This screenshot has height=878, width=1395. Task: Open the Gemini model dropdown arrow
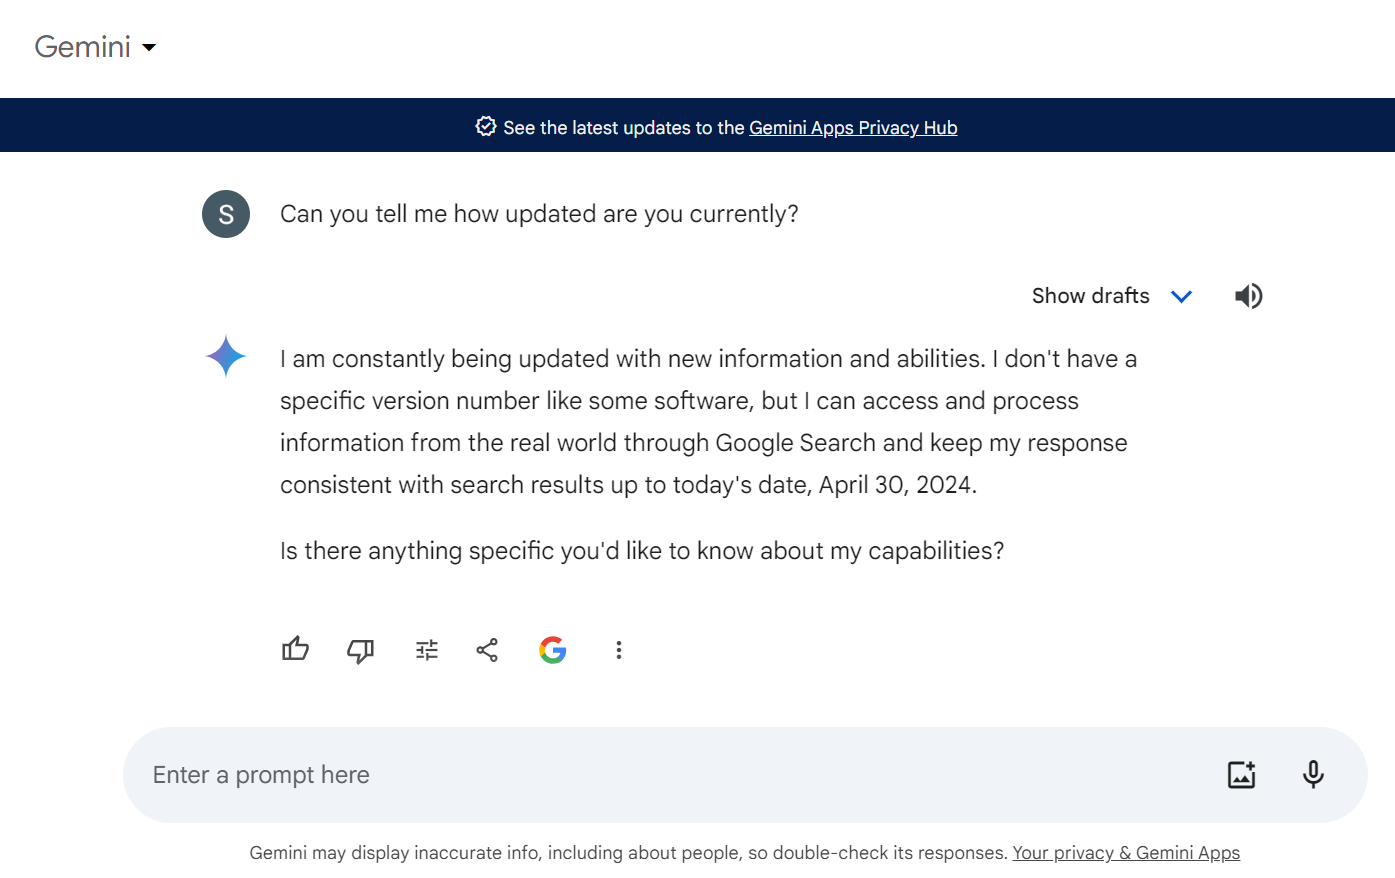pyautogui.click(x=149, y=47)
